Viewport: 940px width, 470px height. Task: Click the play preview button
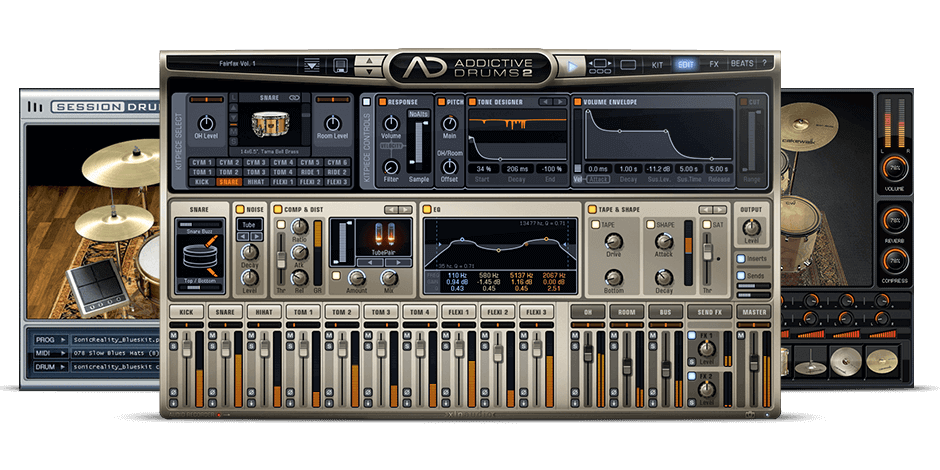click(571, 66)
